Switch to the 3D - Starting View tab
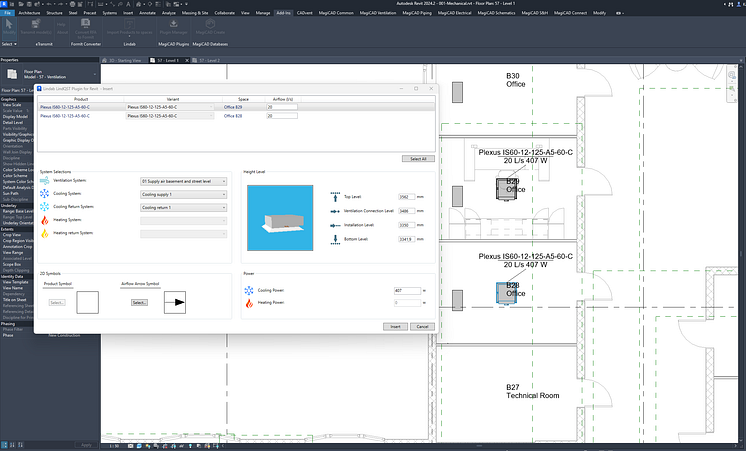 [125, 60]
